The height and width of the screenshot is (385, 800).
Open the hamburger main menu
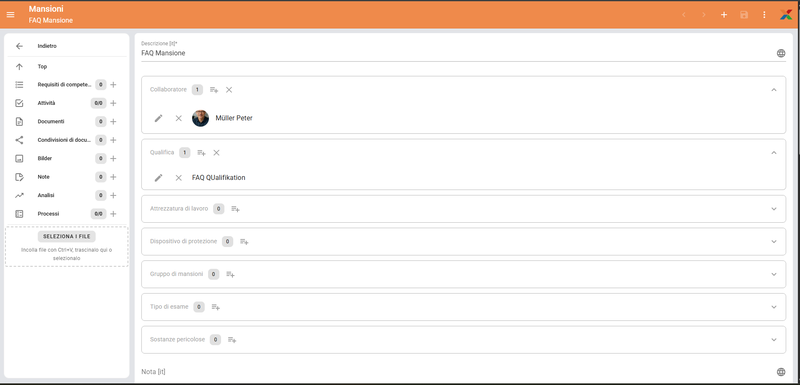pos(10,15)
